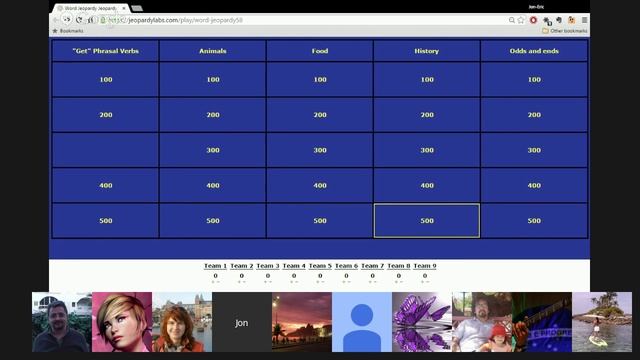The image size is (640, 360).
Task: Select History for 400
Action: point(427,185)
